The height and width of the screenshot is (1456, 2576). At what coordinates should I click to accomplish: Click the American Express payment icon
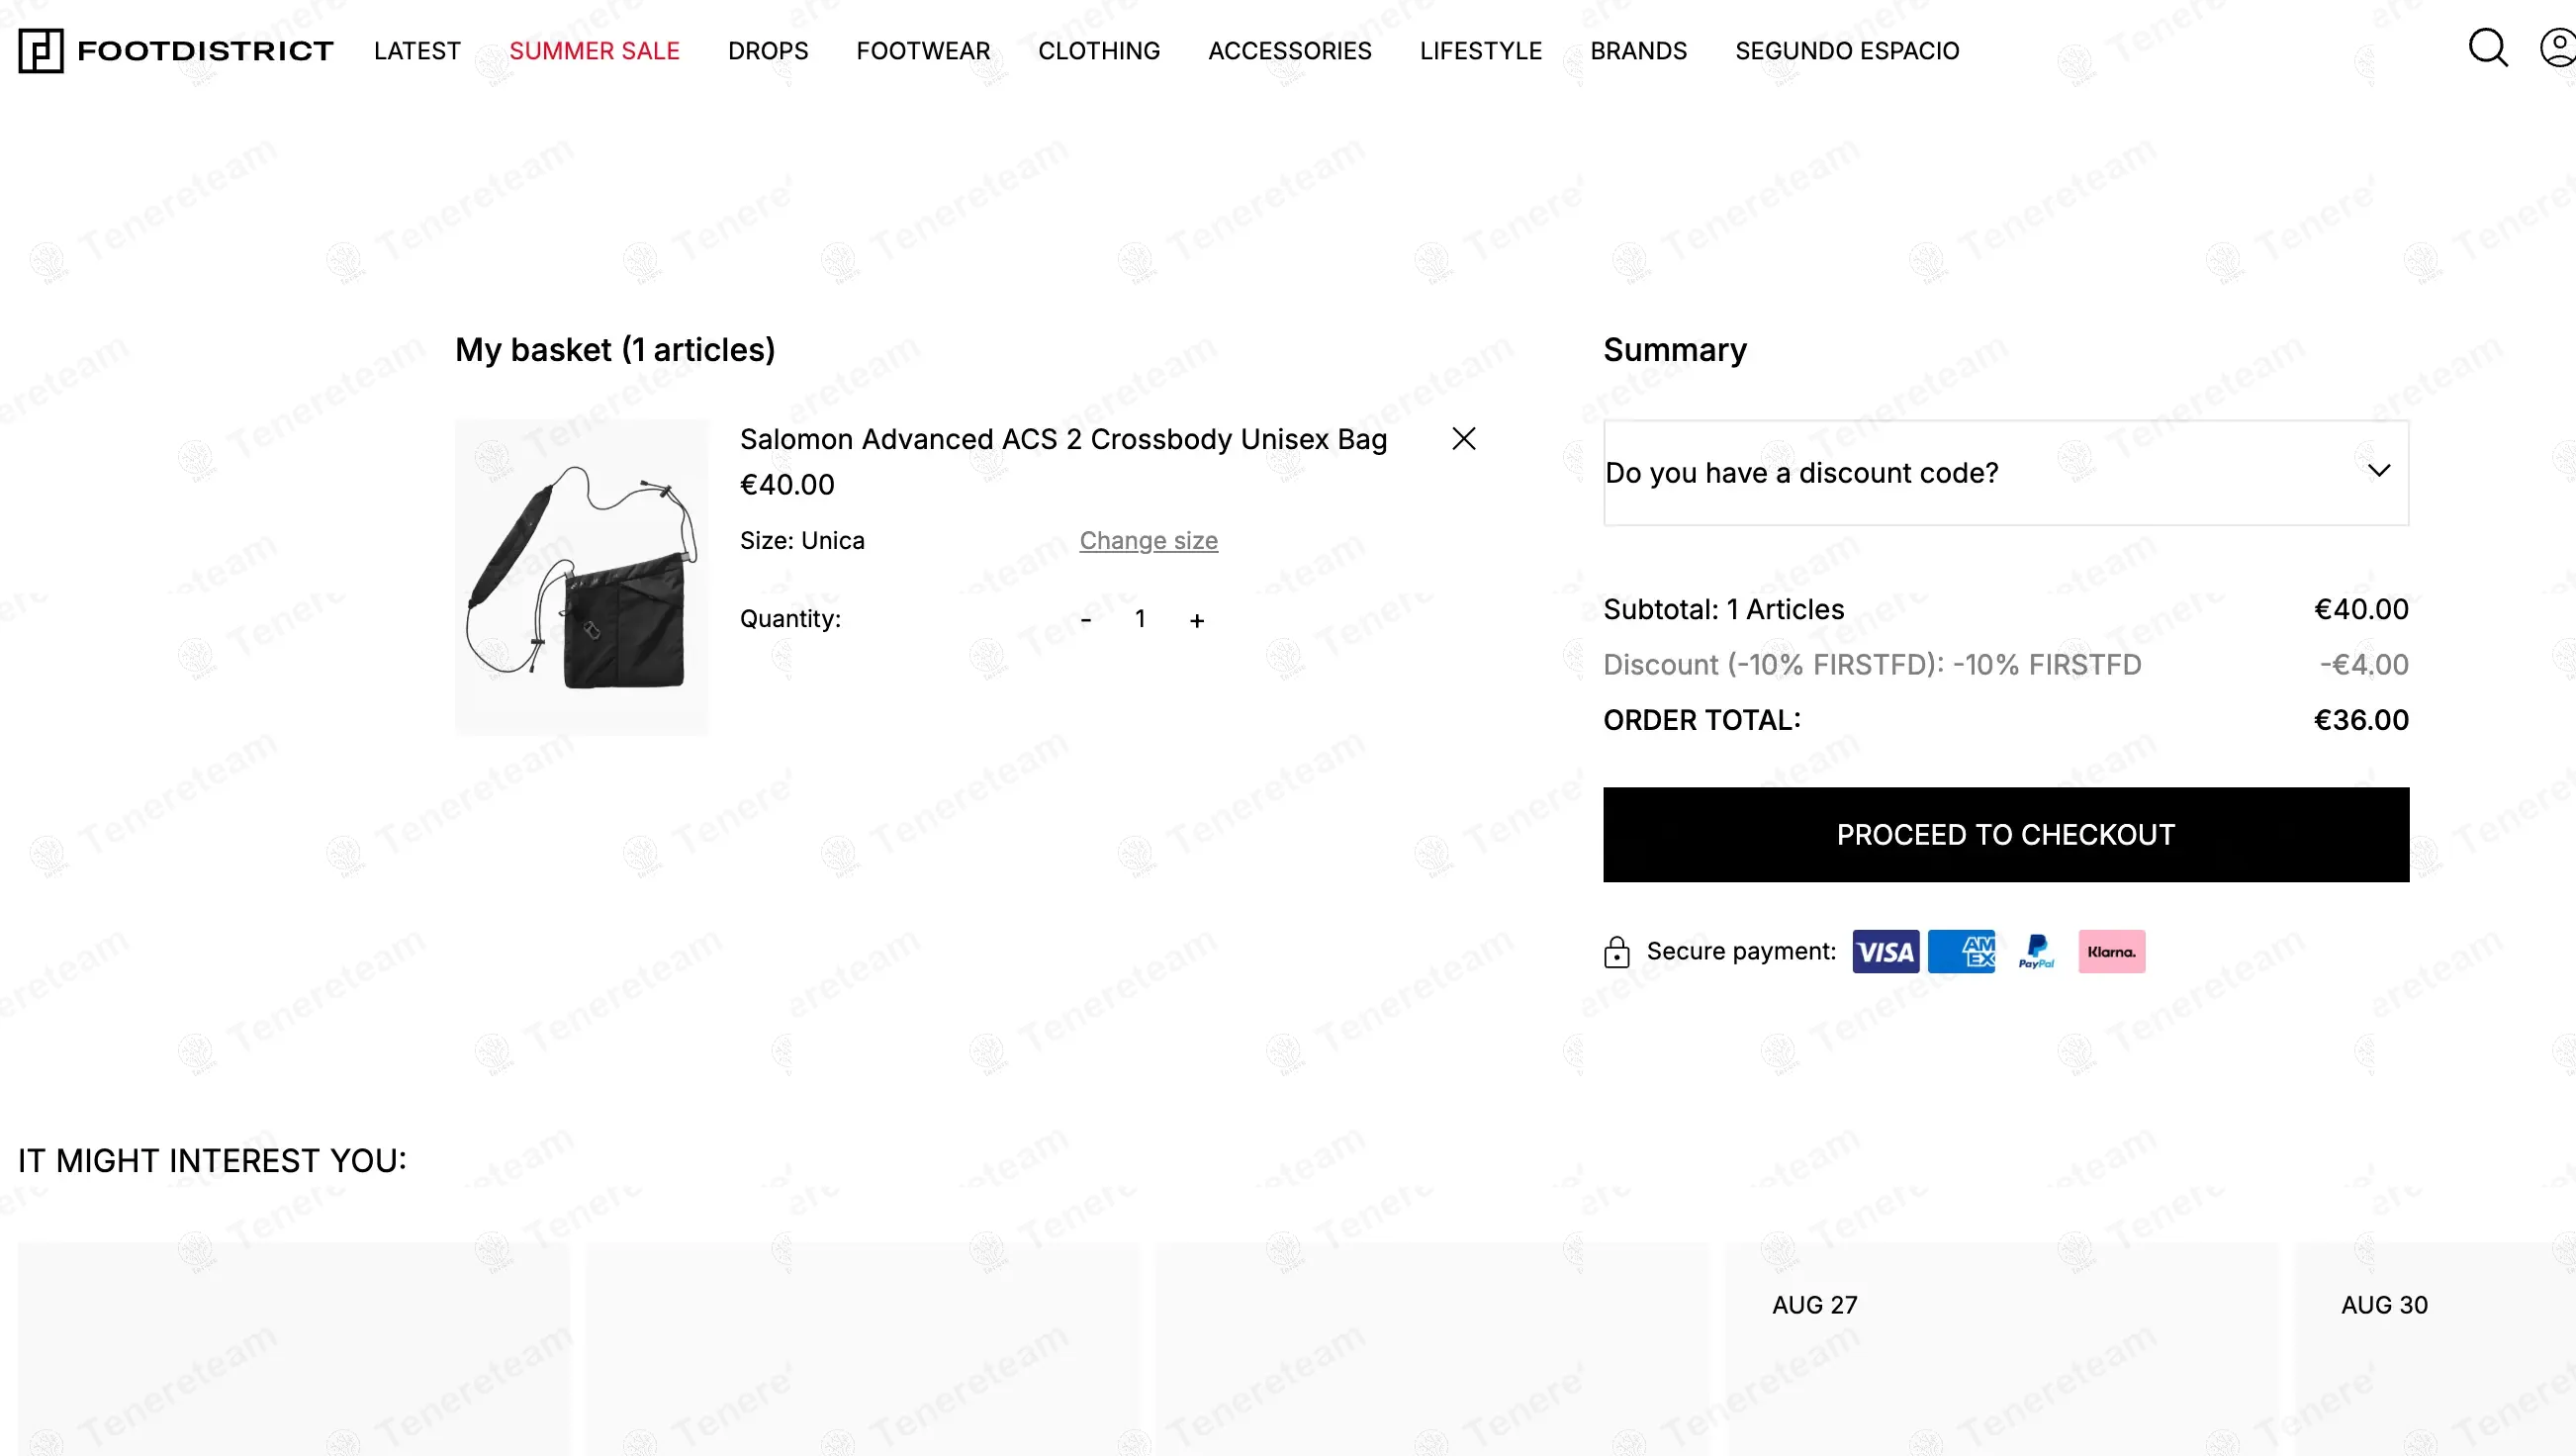click(x=1961, y=951)
